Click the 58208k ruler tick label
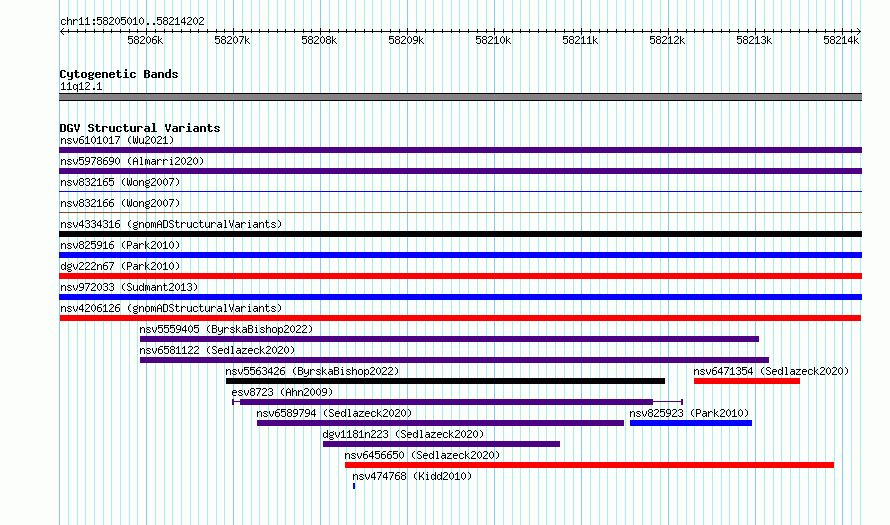The width and height of the screenshot is (890, 525). [x=319, y=40]
